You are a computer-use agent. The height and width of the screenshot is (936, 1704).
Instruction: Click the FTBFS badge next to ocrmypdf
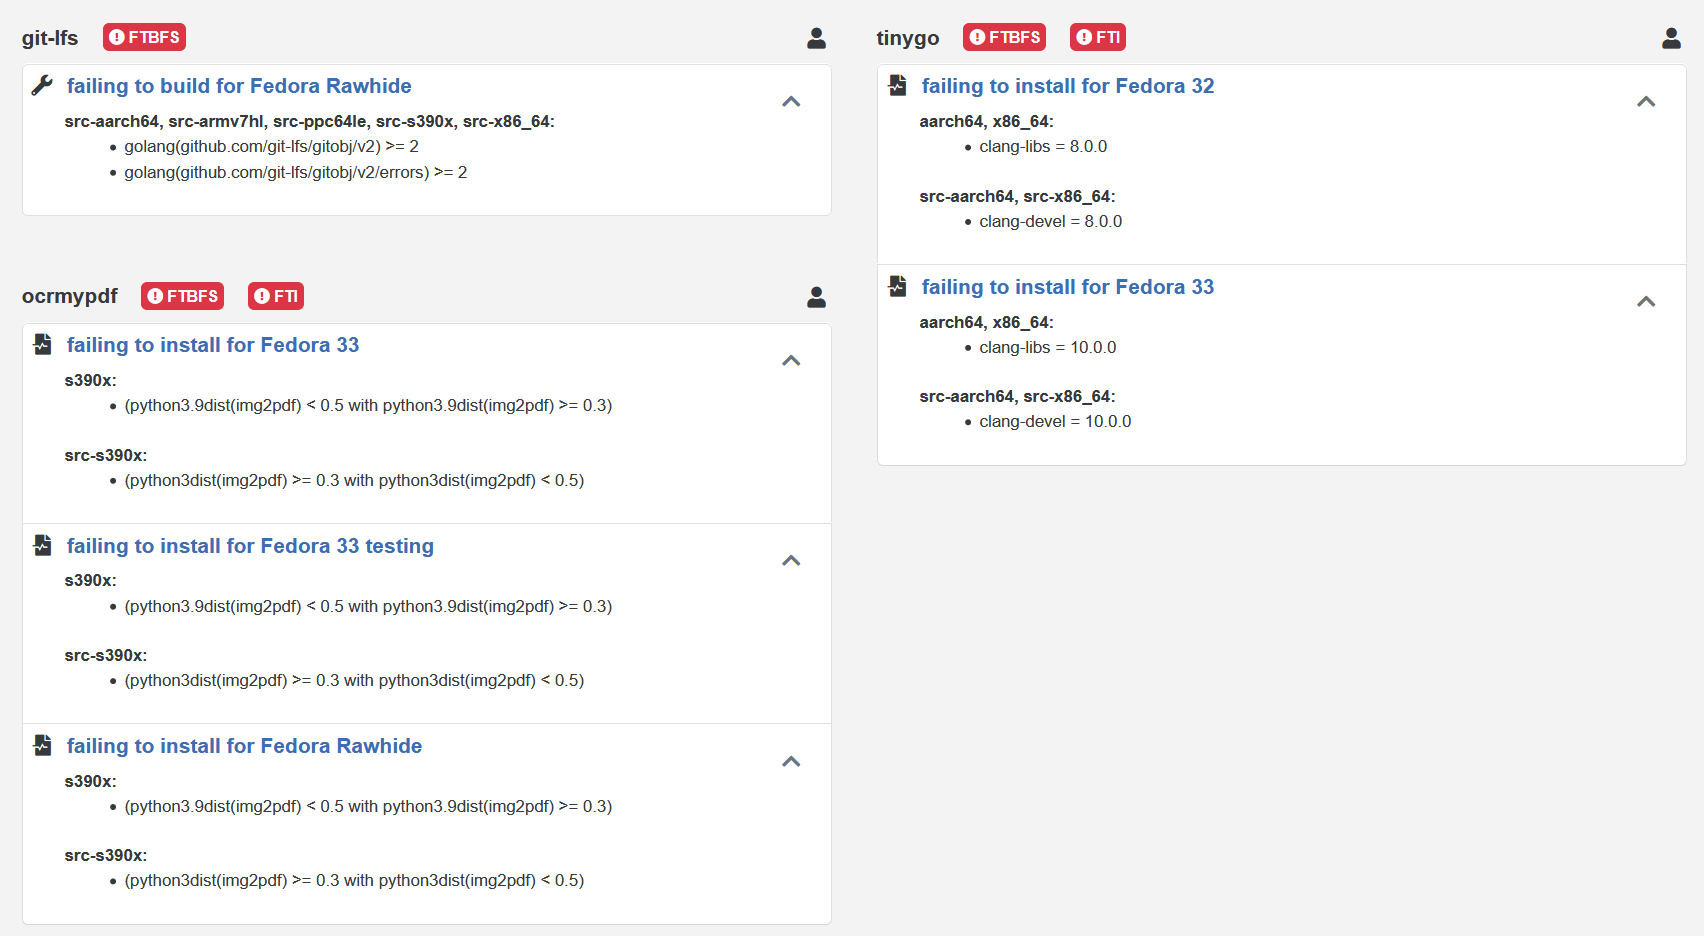pyautogui.click(x=183, y=296)
